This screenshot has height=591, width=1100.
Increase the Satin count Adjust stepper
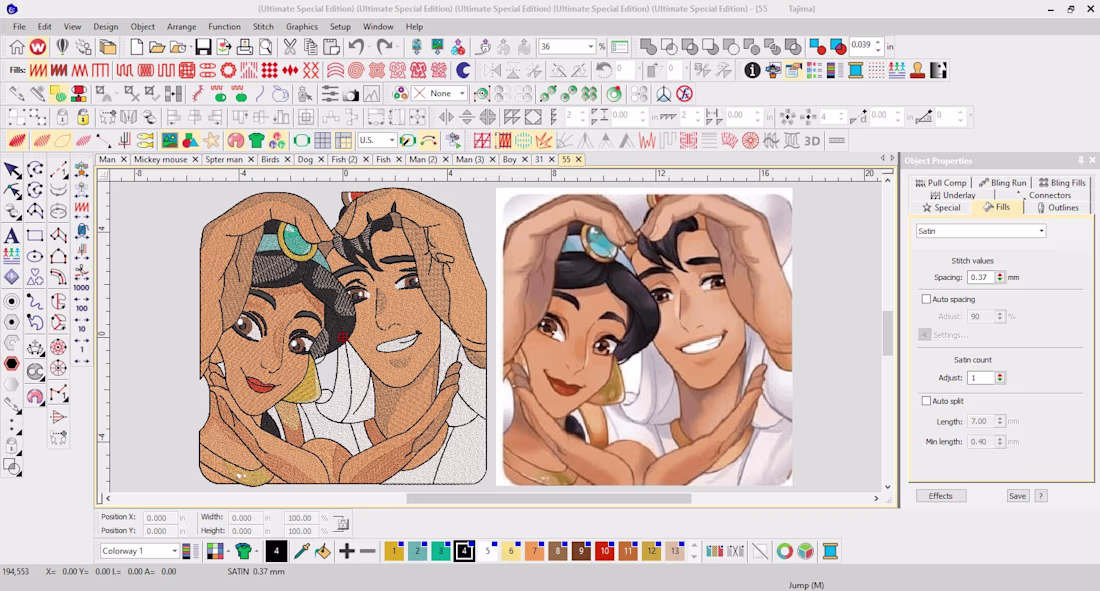pos(1000,375)
